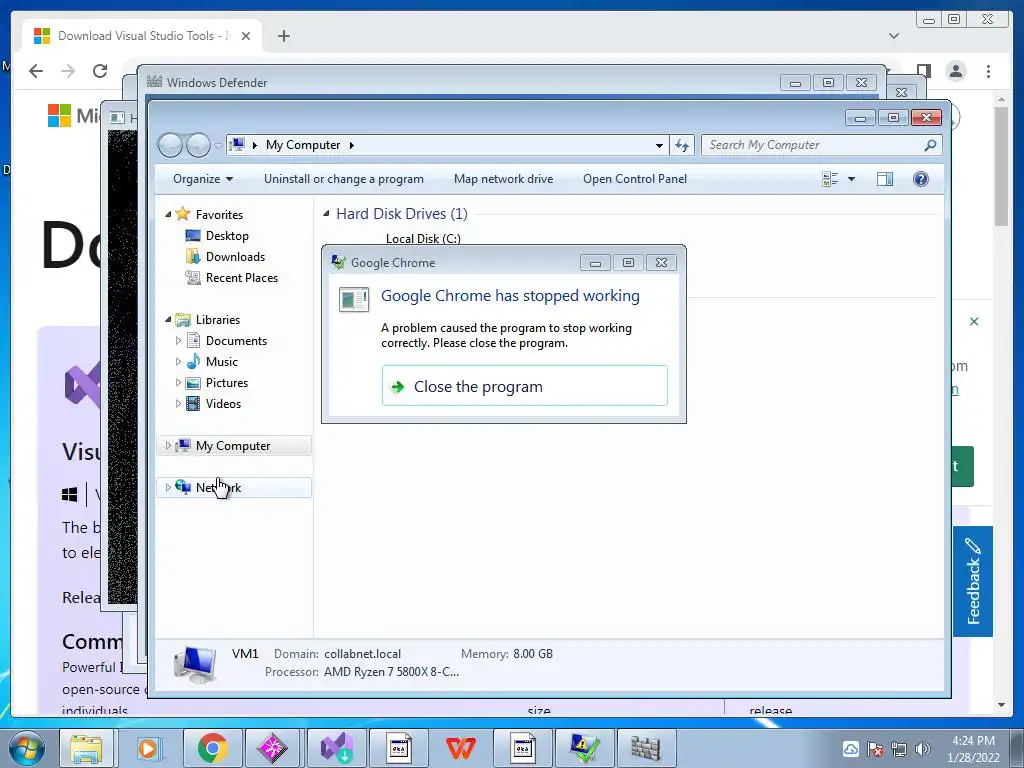
Task: Collapse the Libraries tree group
Action: point(168,319)
